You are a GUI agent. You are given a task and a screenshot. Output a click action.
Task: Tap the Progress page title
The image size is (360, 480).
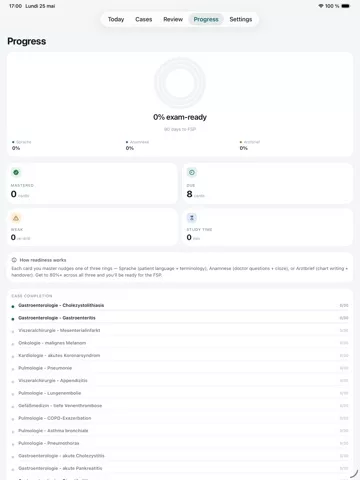(27, 41)
